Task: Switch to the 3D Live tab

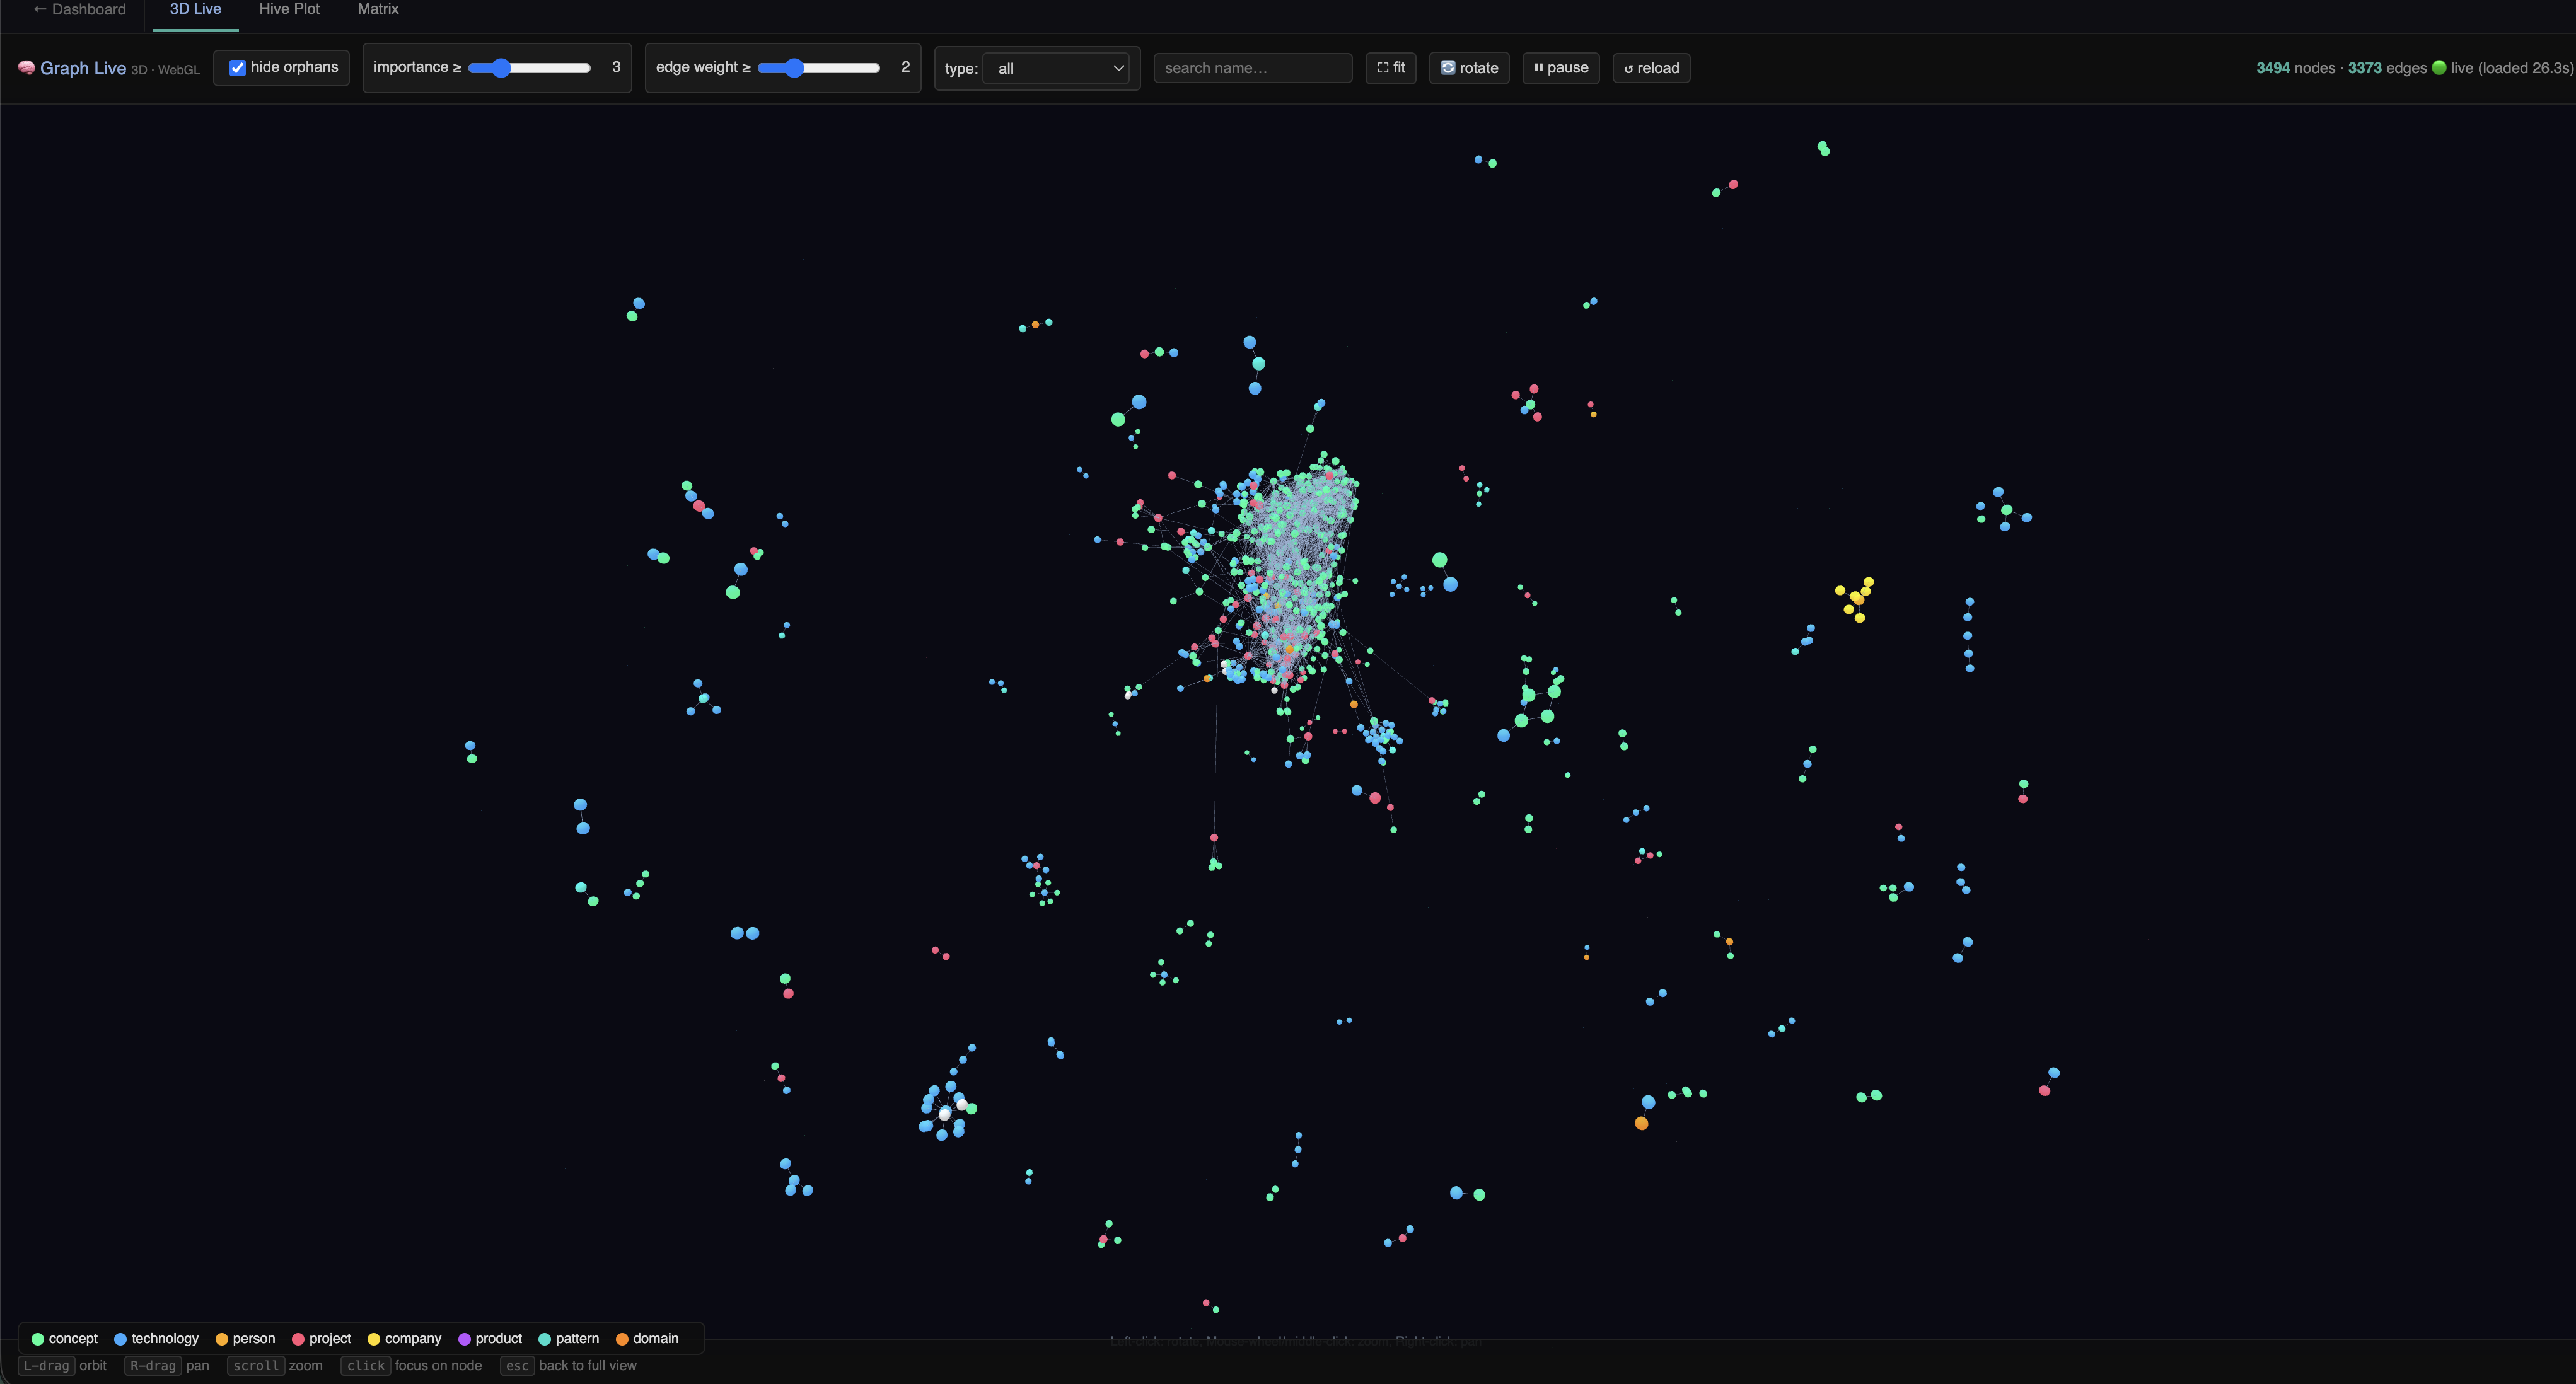Action: coord(195,9)
